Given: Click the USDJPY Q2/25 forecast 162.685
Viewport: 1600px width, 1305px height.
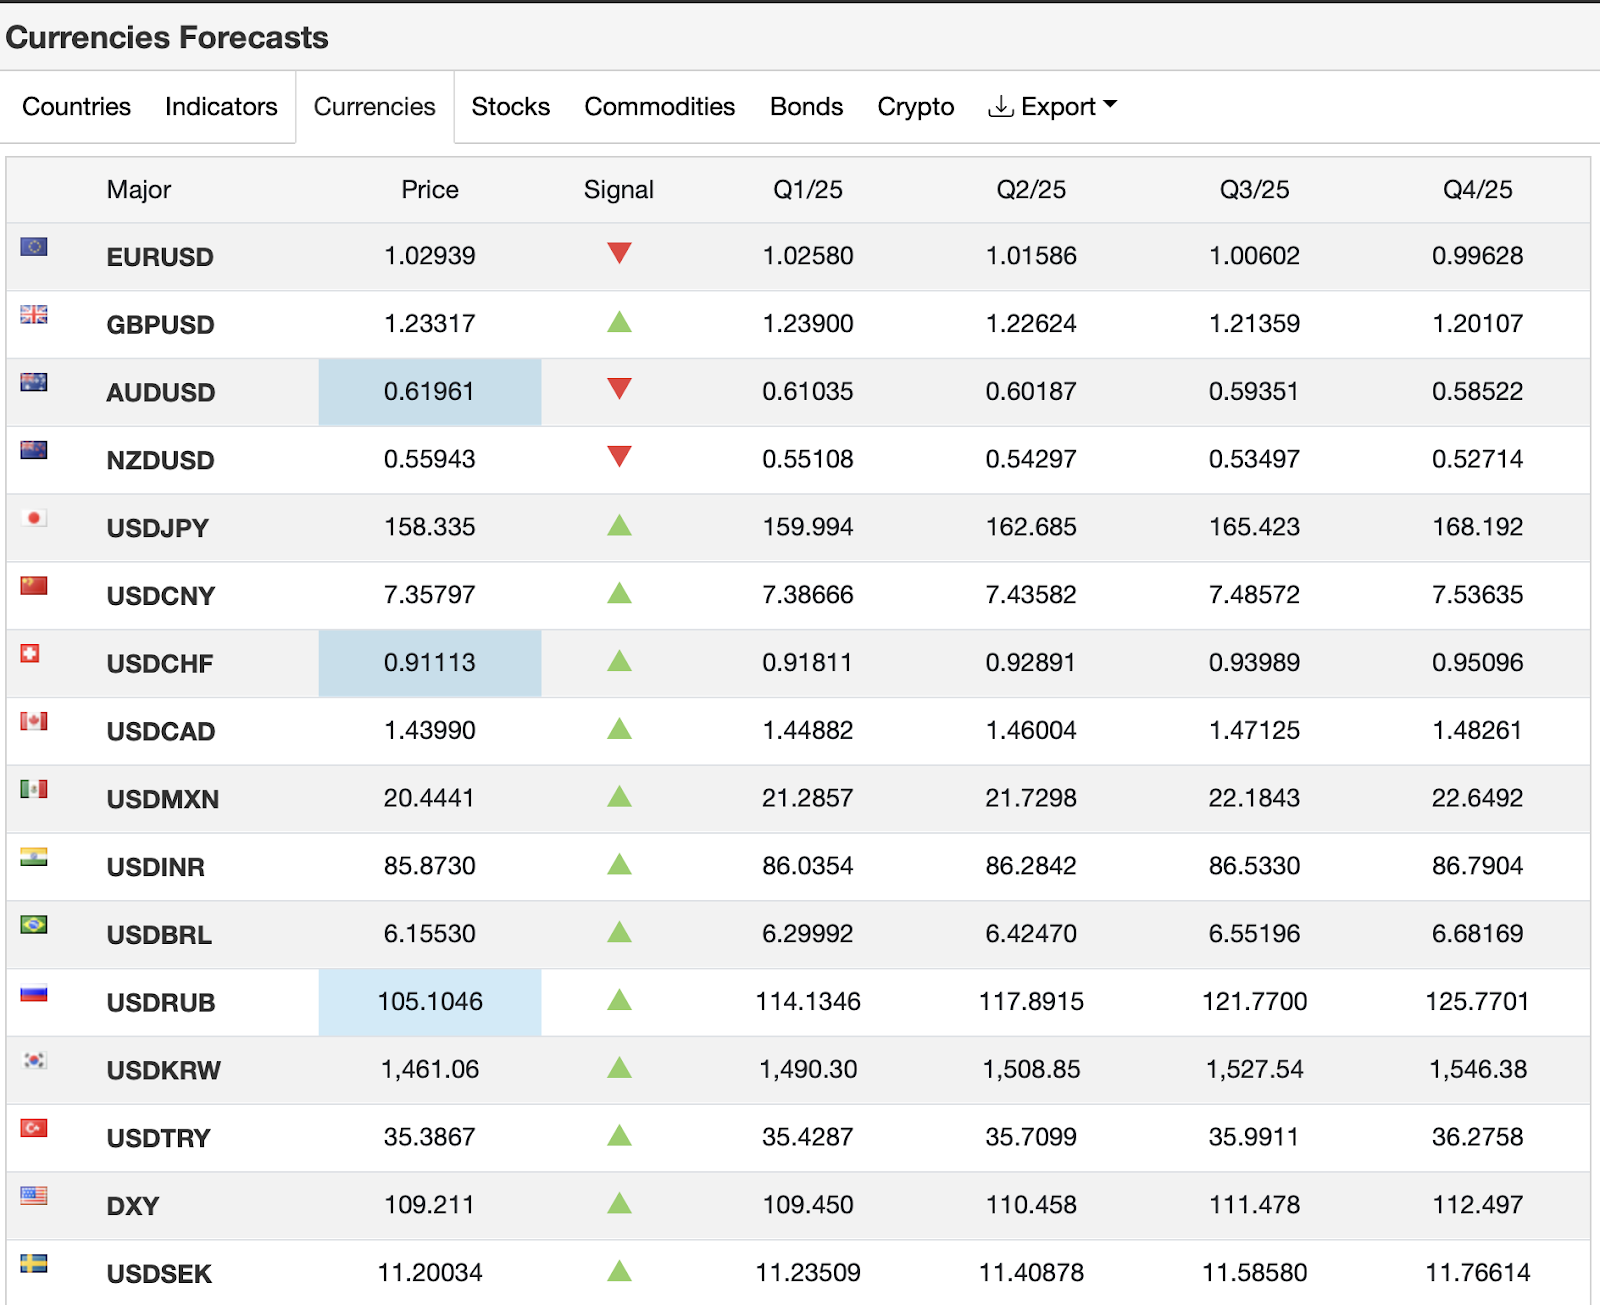Looking at the screenshot, I should [1031, 527].
